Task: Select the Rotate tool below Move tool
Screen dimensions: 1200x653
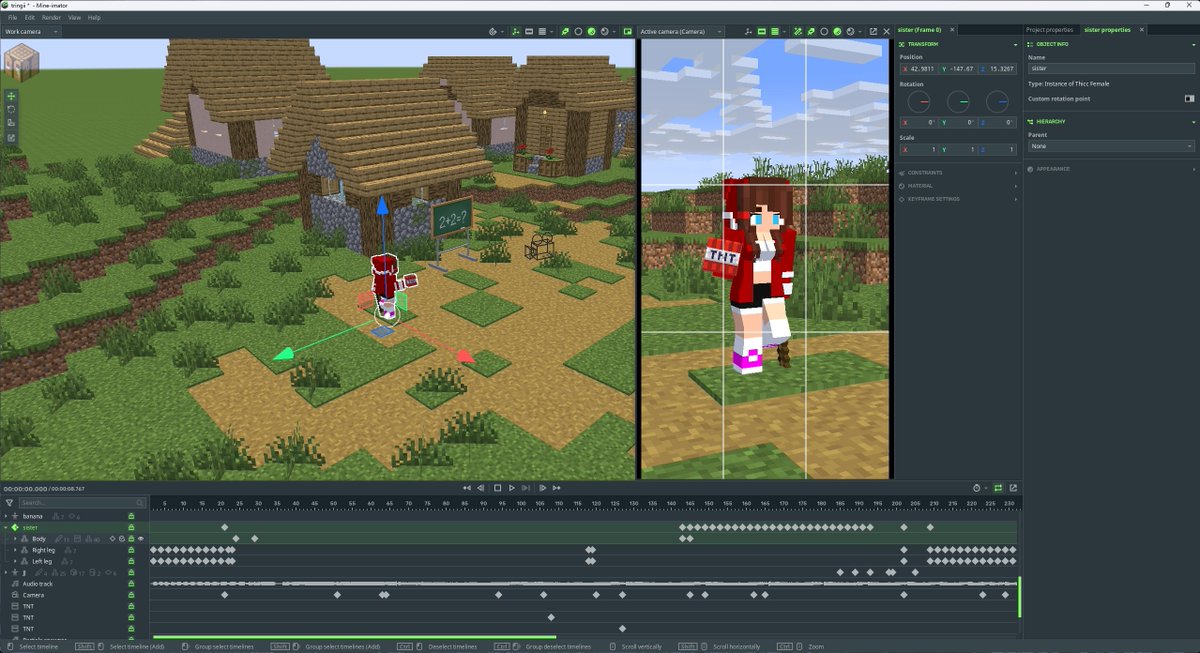Action: 11,109
